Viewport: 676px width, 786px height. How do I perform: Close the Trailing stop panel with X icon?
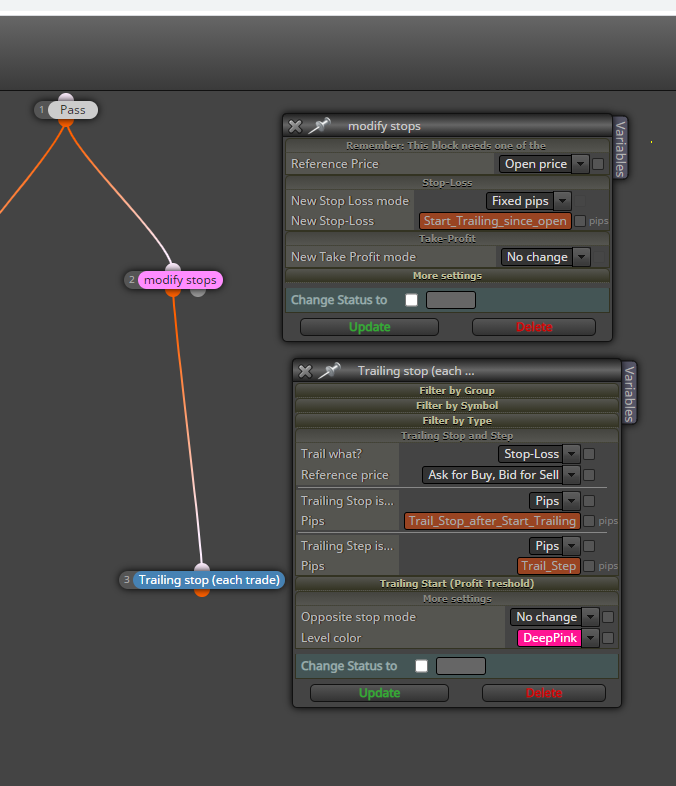pyautogui.click(x=305, y=371)
